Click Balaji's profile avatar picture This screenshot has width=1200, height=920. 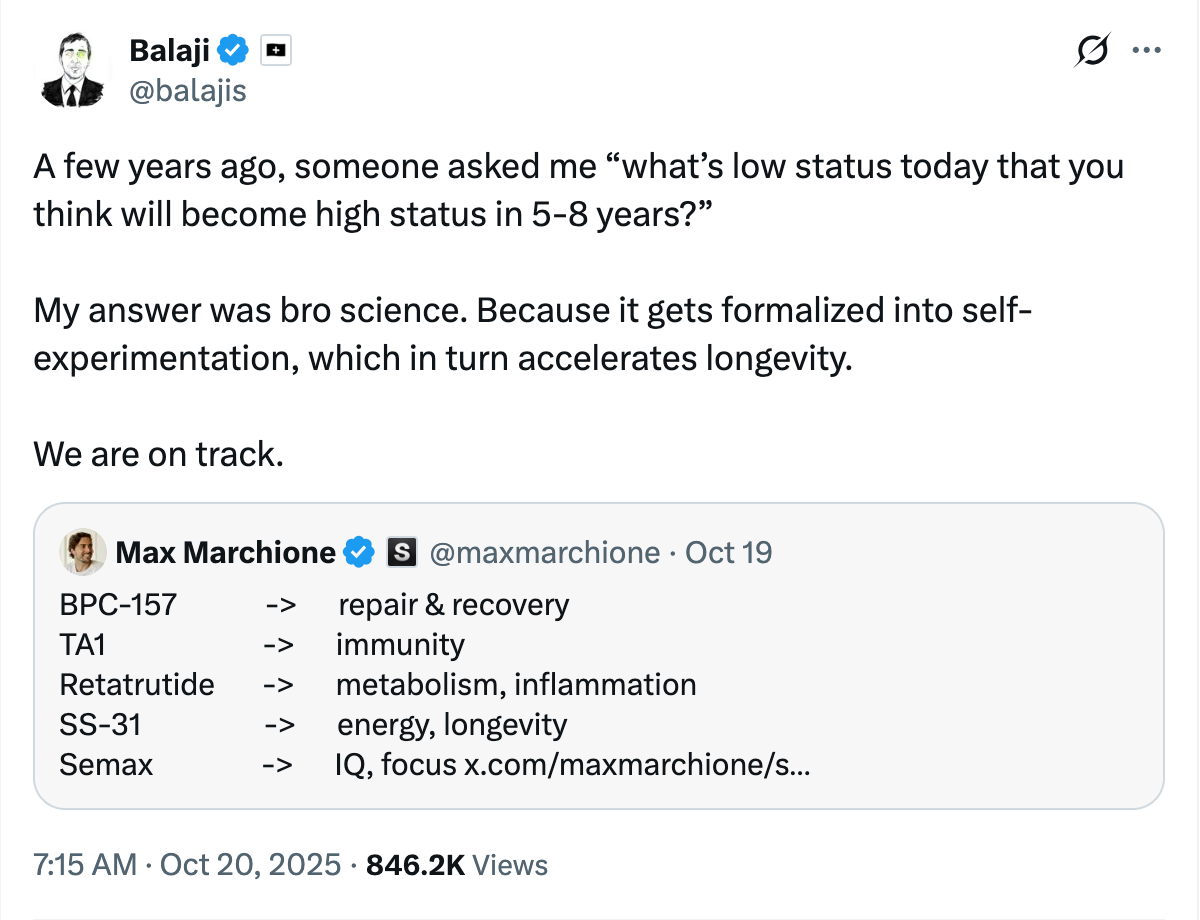(73, 69)
